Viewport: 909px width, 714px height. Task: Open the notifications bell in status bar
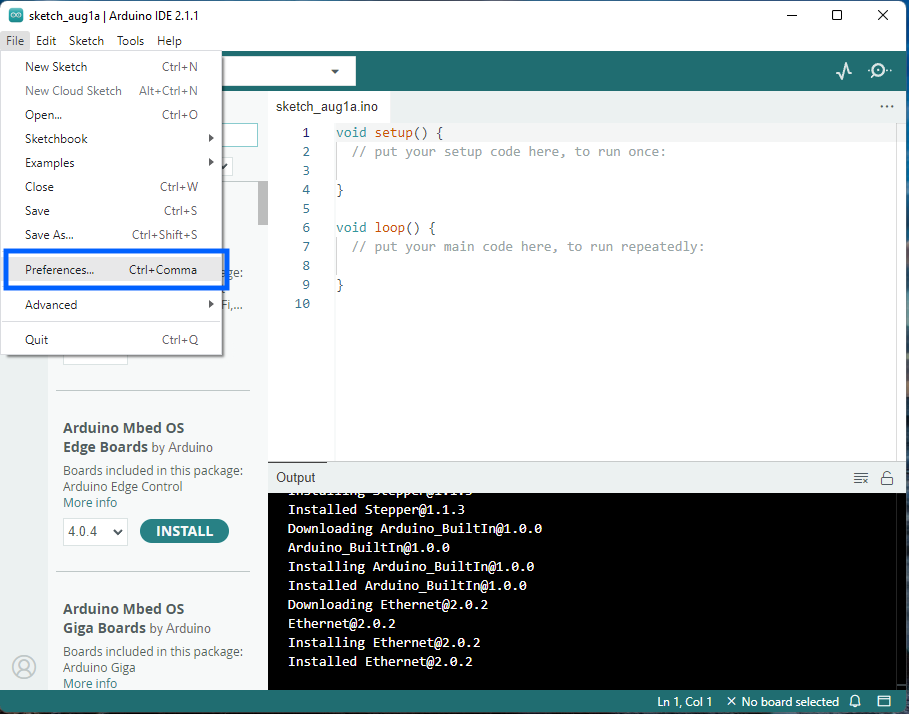855,701
